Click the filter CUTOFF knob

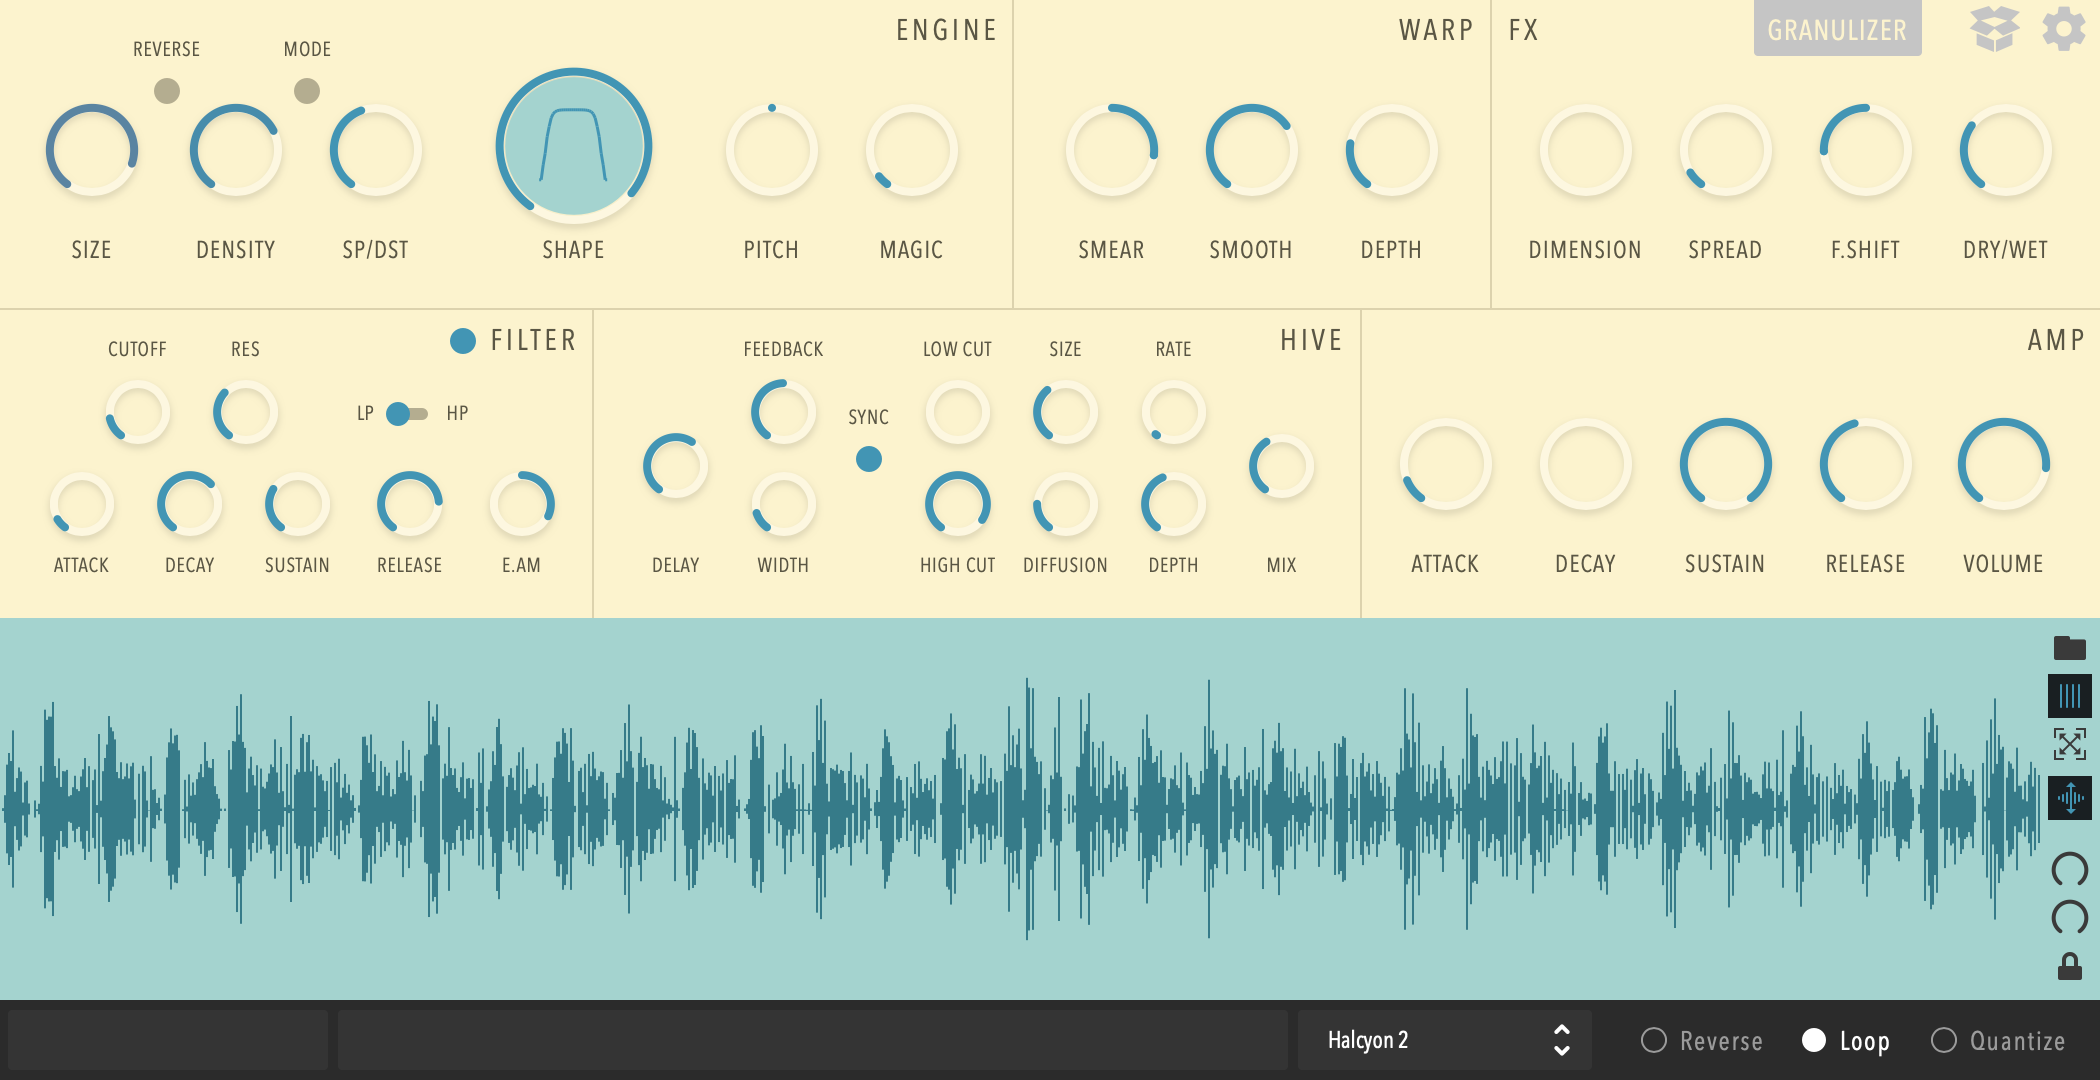coord(138,412)
